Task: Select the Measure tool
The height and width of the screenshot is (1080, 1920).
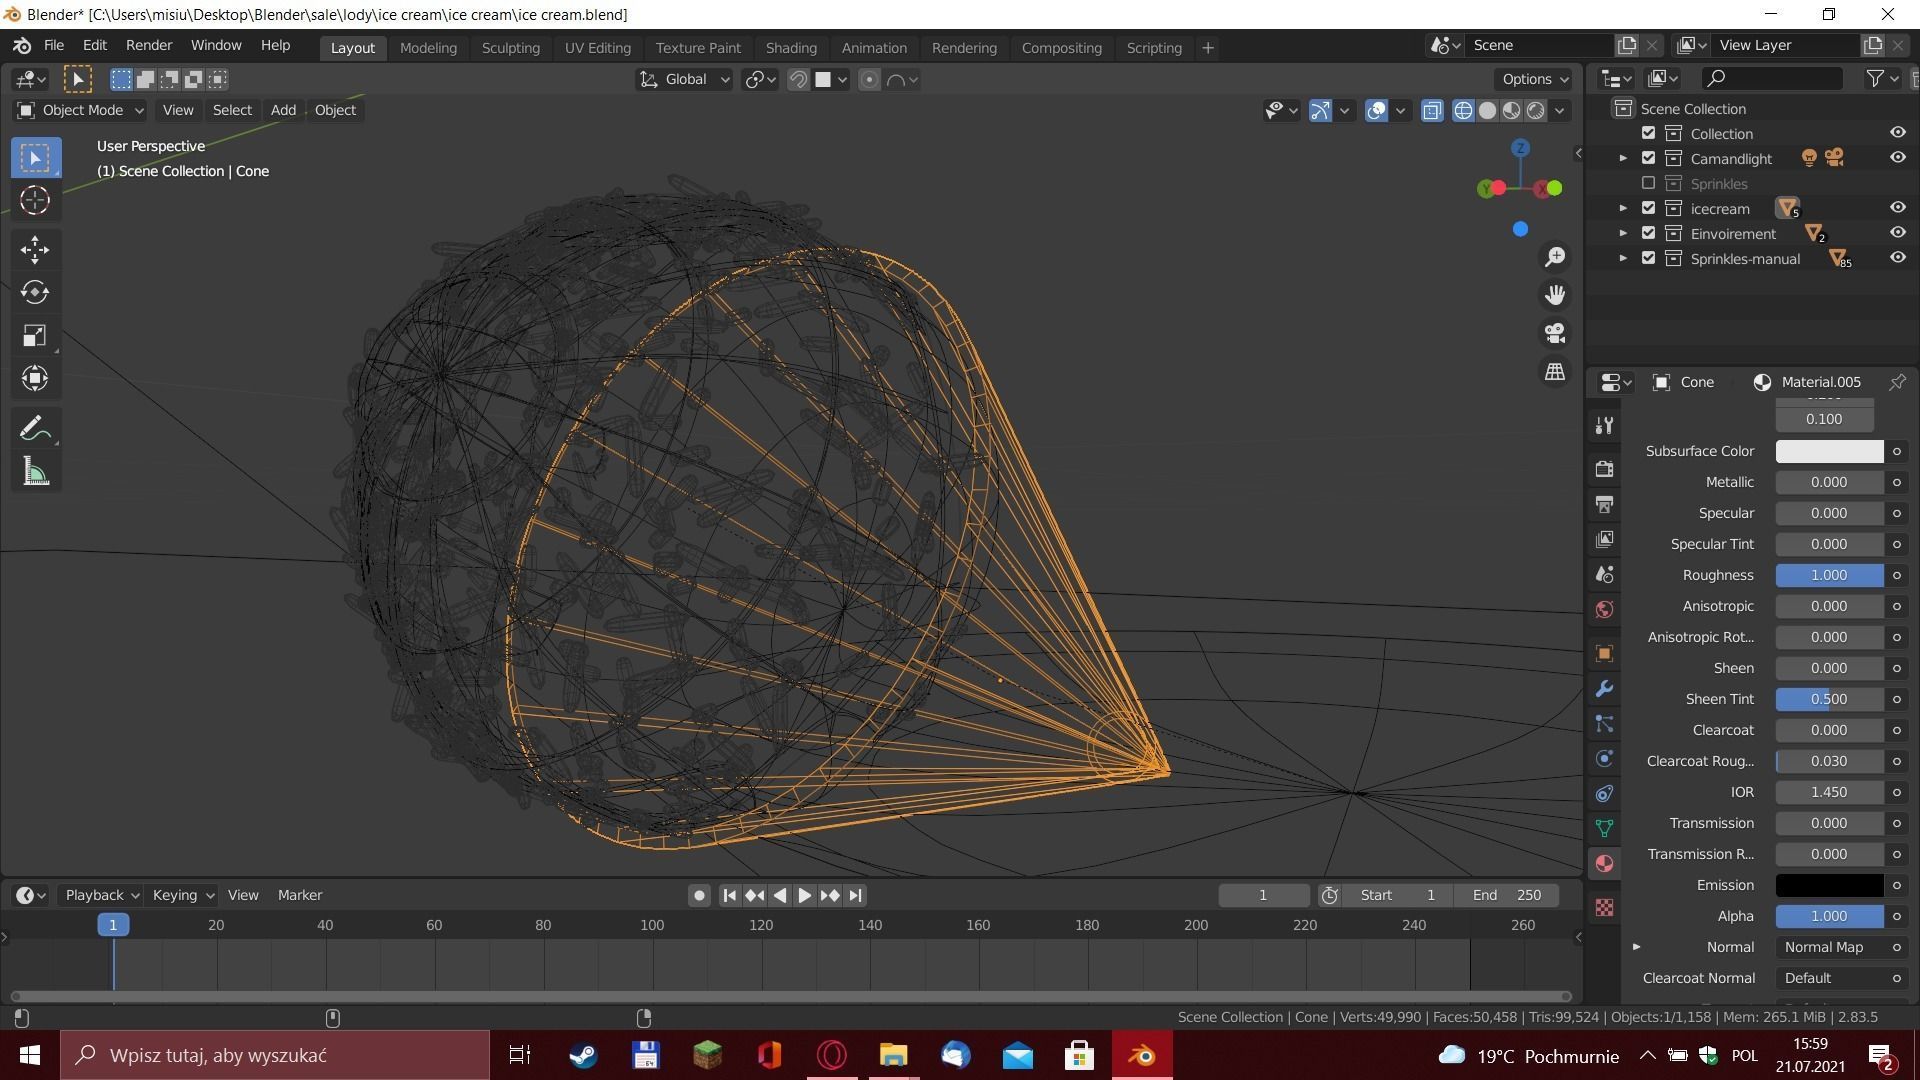Action: 35,472
